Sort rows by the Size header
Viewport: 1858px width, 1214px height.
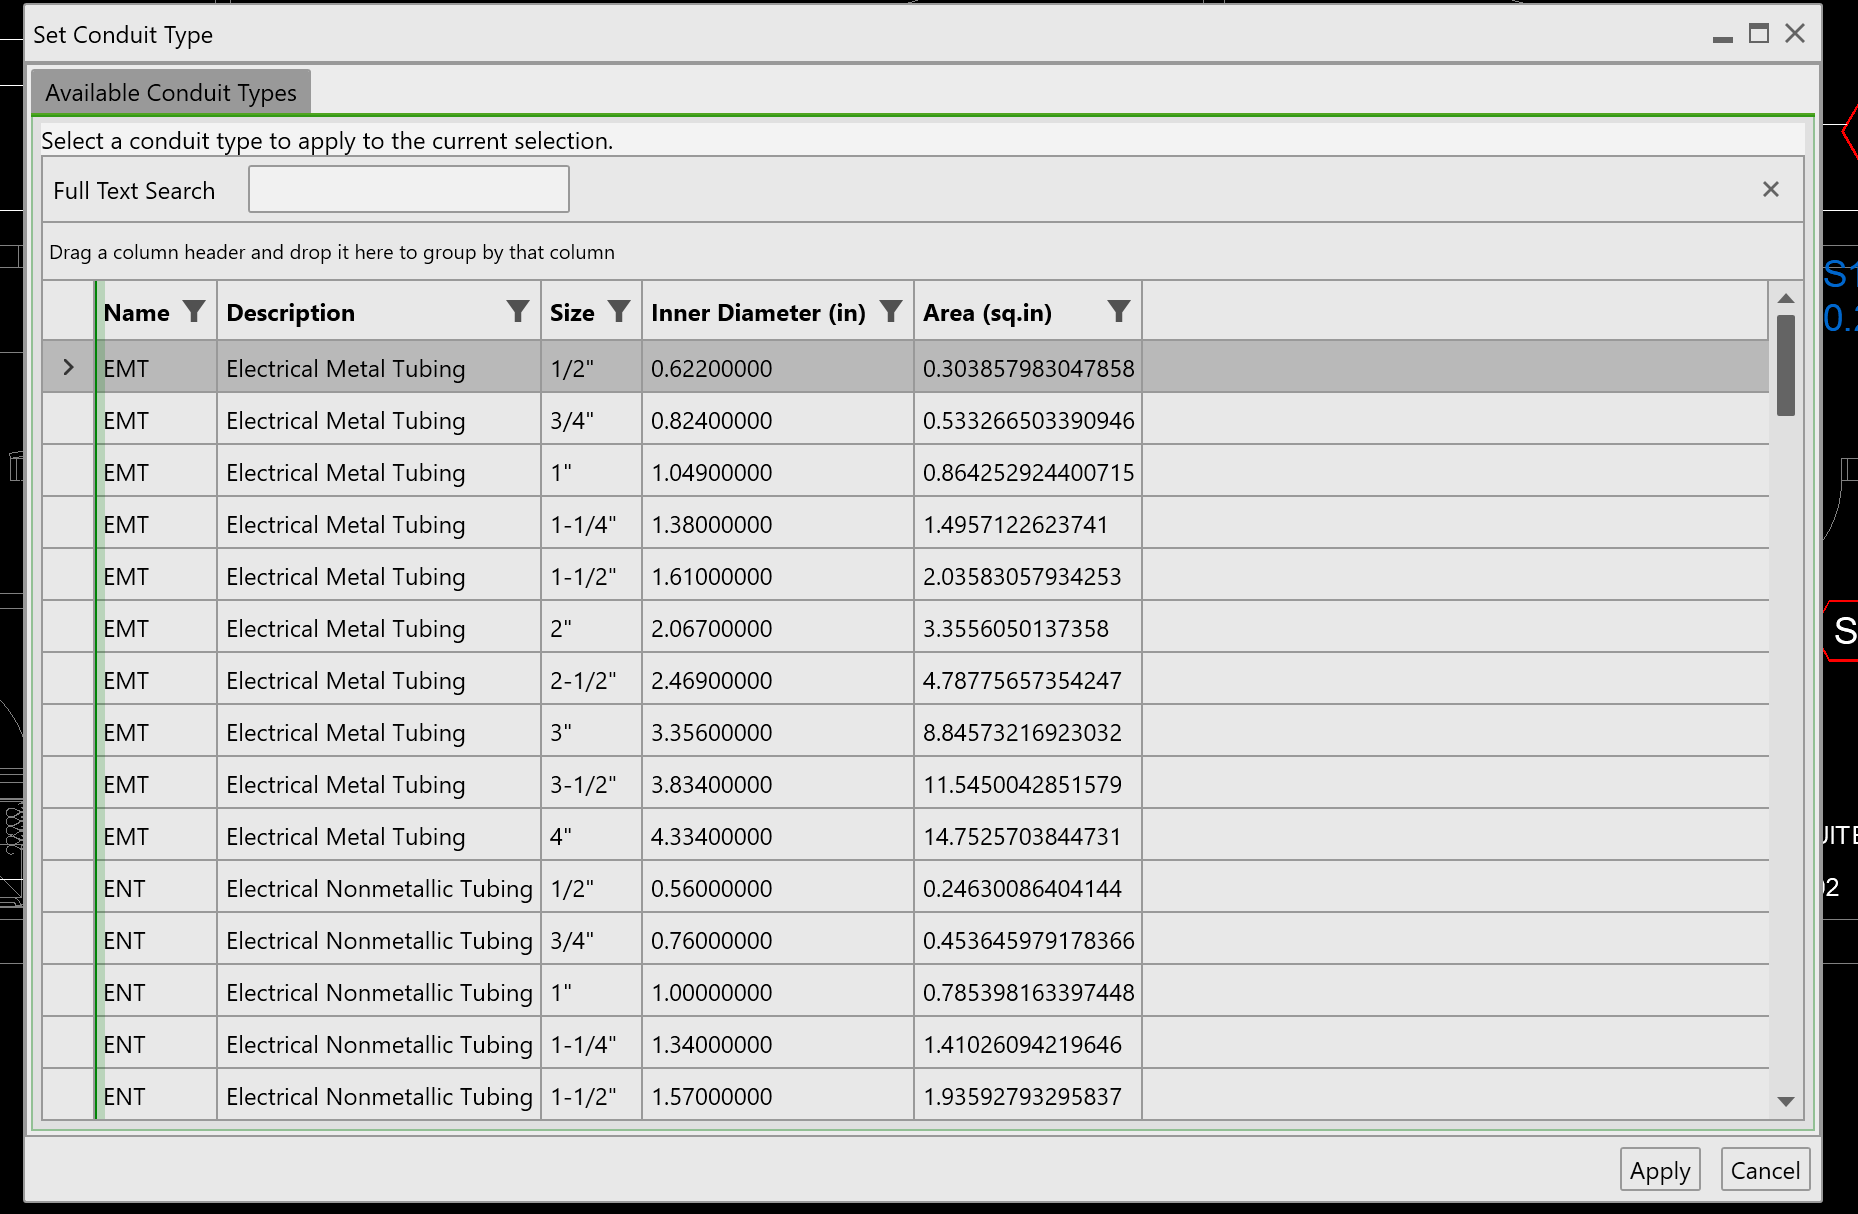point(572,311)
